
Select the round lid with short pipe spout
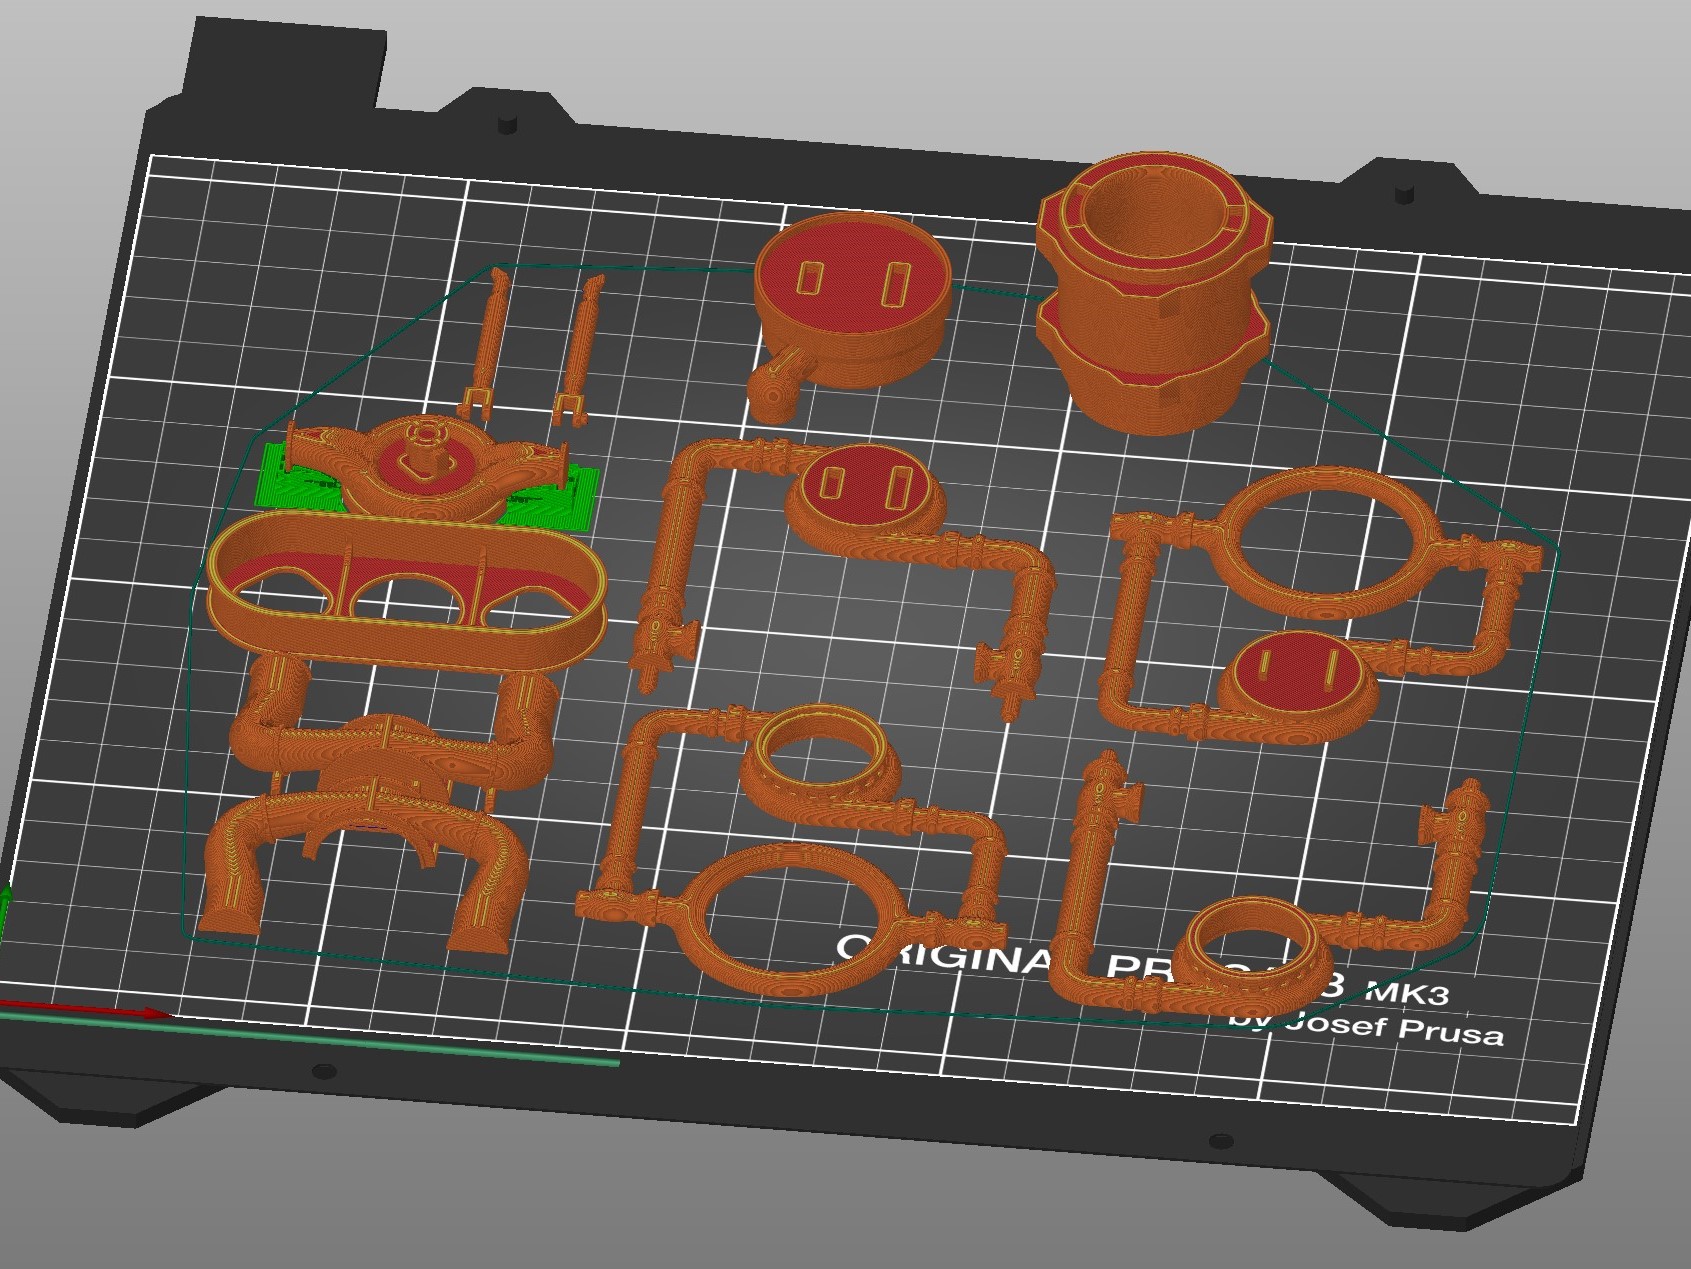pyautogui.click(x=850, y=300)
